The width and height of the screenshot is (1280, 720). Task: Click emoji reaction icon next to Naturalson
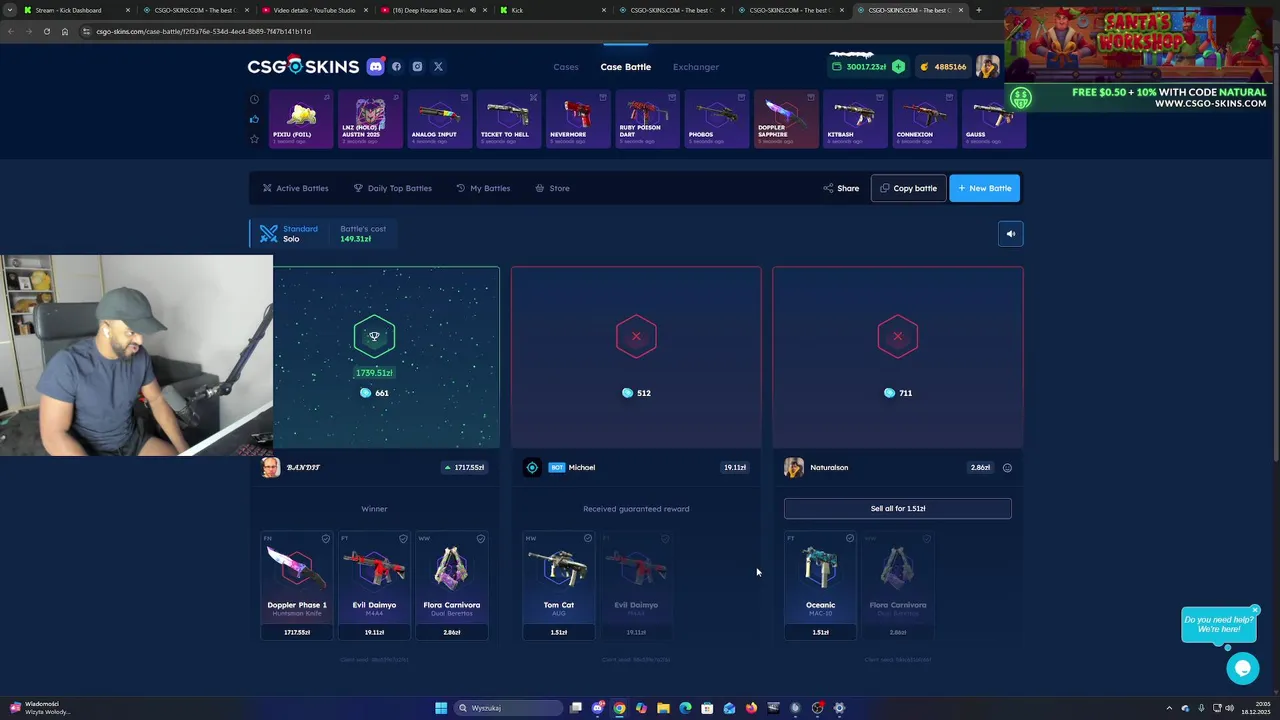tap(1007, 468)
